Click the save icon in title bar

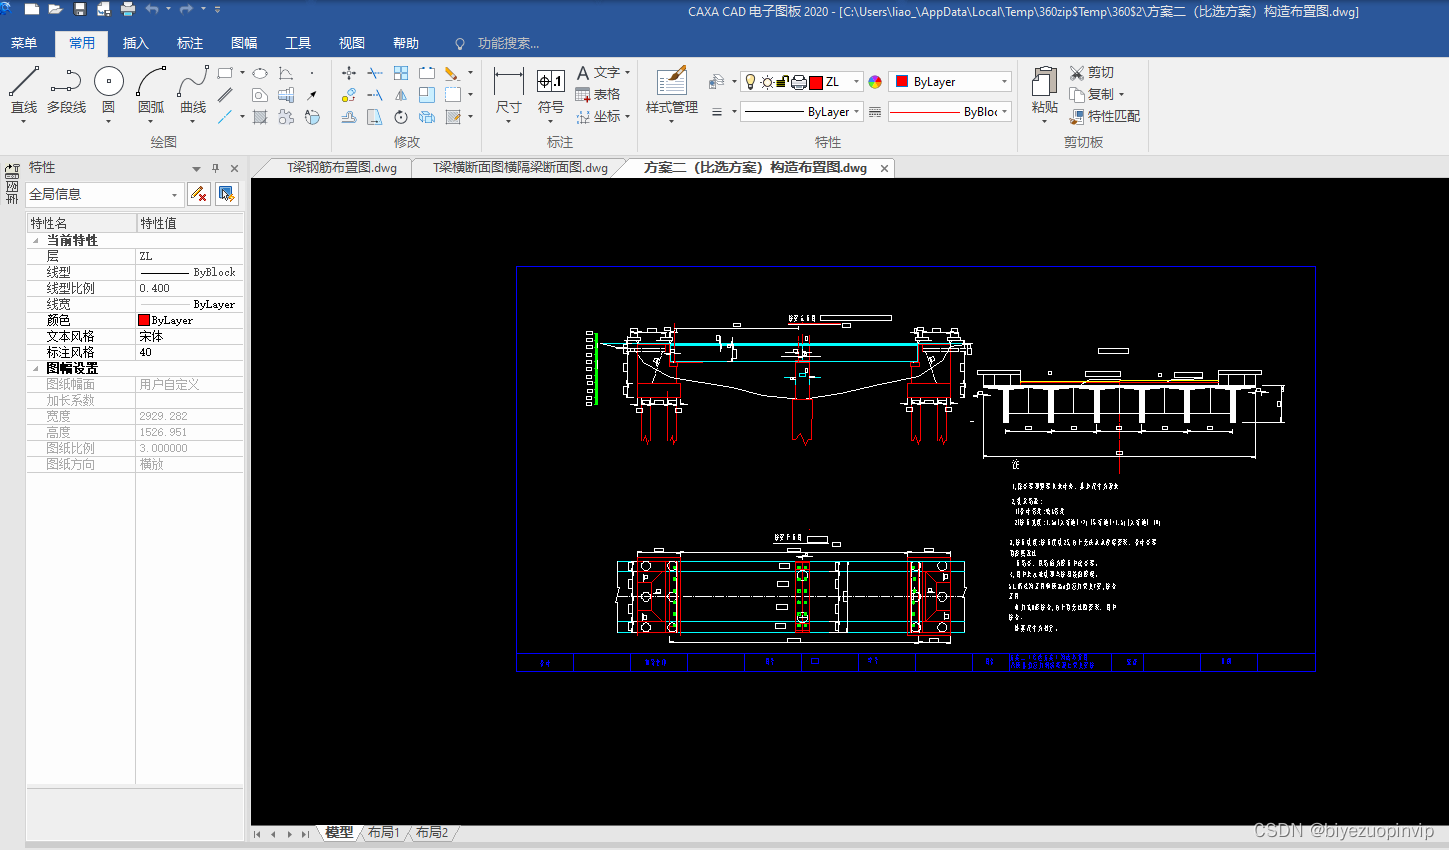tap(80, 10)
